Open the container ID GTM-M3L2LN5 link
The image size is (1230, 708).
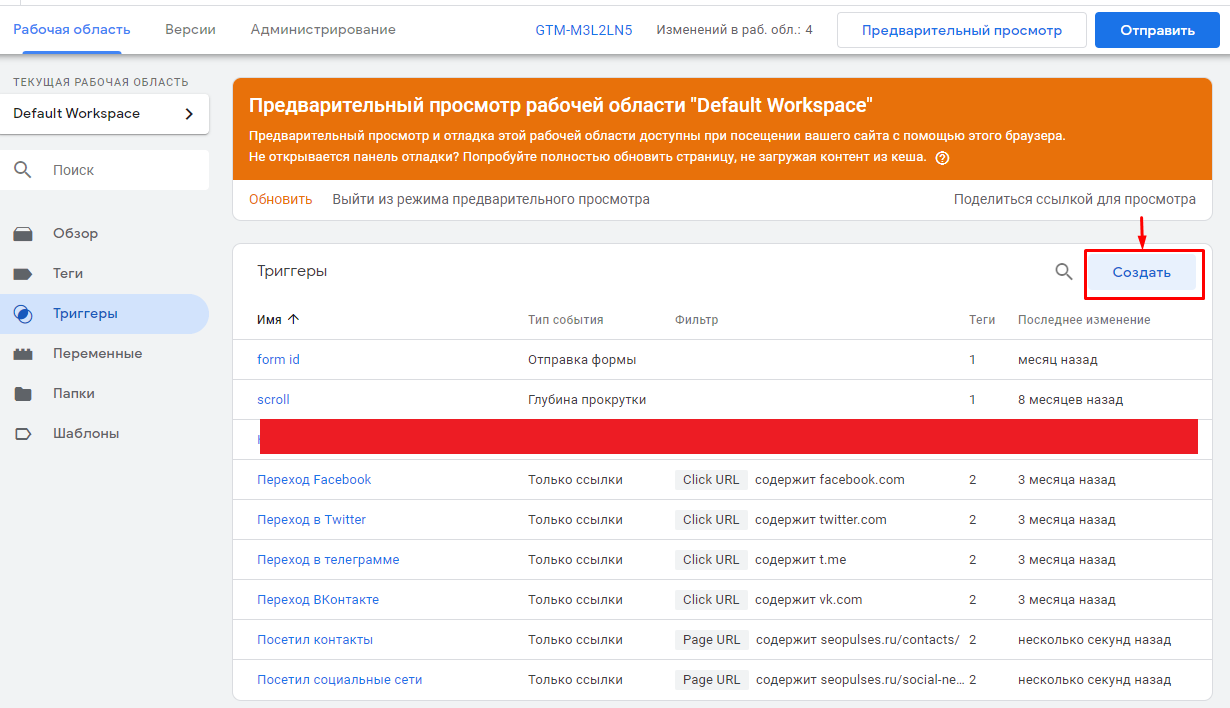pos(584,30)
